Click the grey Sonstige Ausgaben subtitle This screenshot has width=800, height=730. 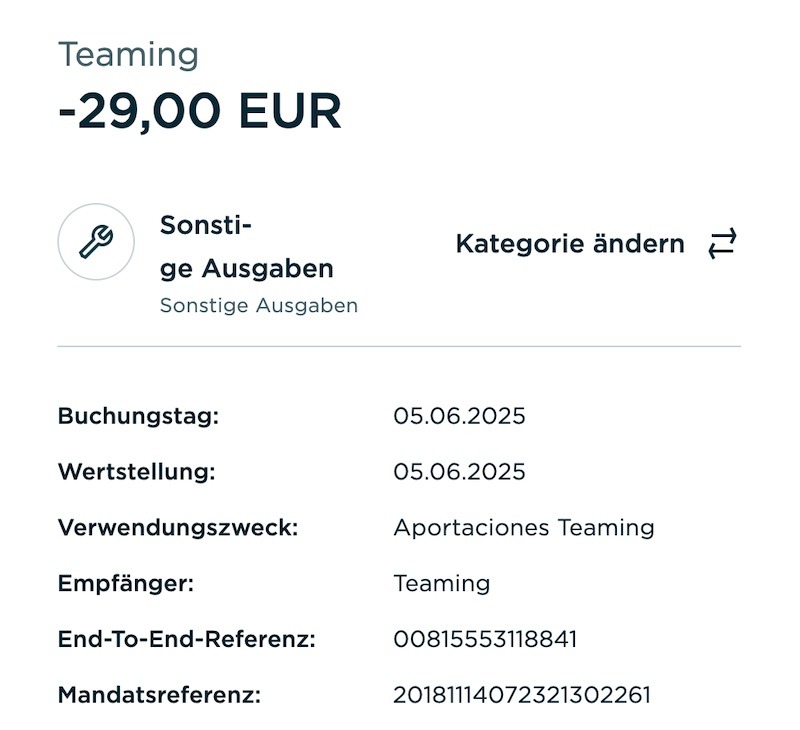click(x=259, y=306)
